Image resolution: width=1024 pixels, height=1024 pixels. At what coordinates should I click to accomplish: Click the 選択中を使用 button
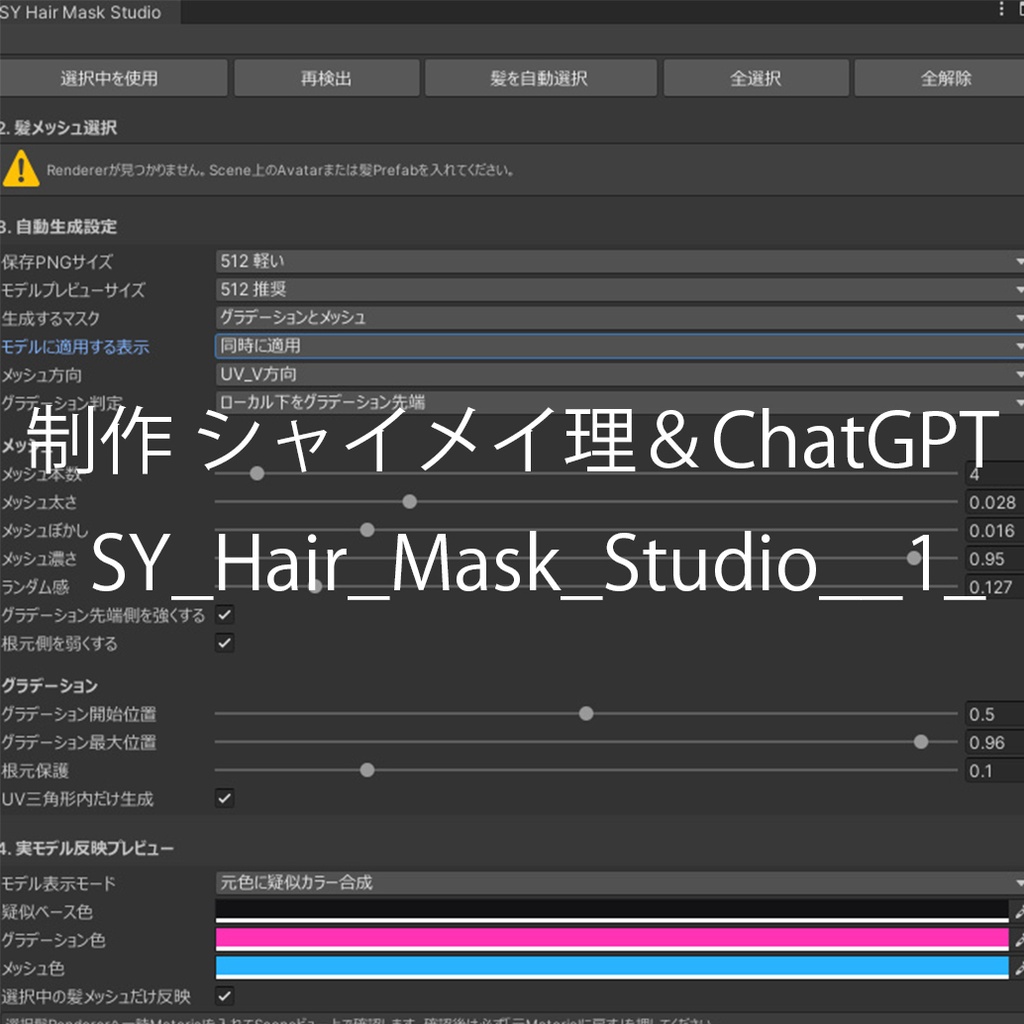[x=112, y=78]
